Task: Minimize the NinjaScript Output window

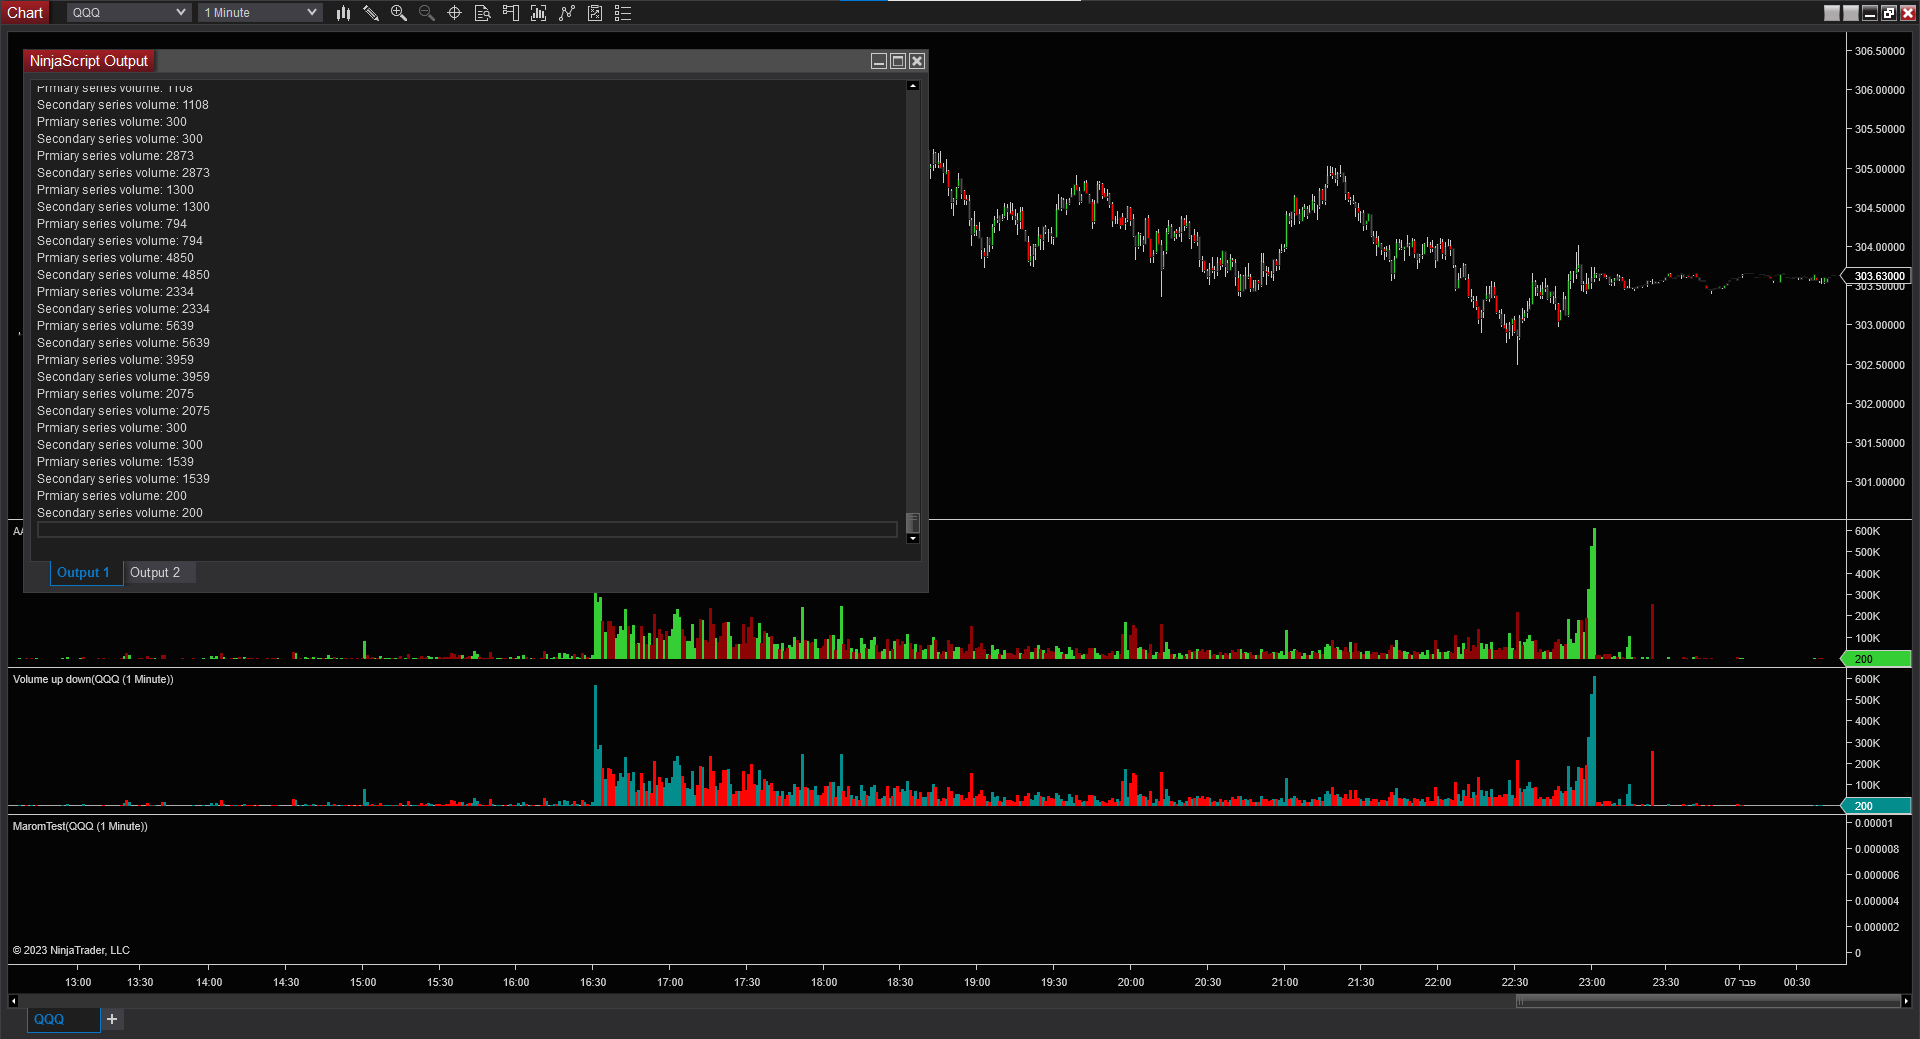Action: tap(879, 61)
